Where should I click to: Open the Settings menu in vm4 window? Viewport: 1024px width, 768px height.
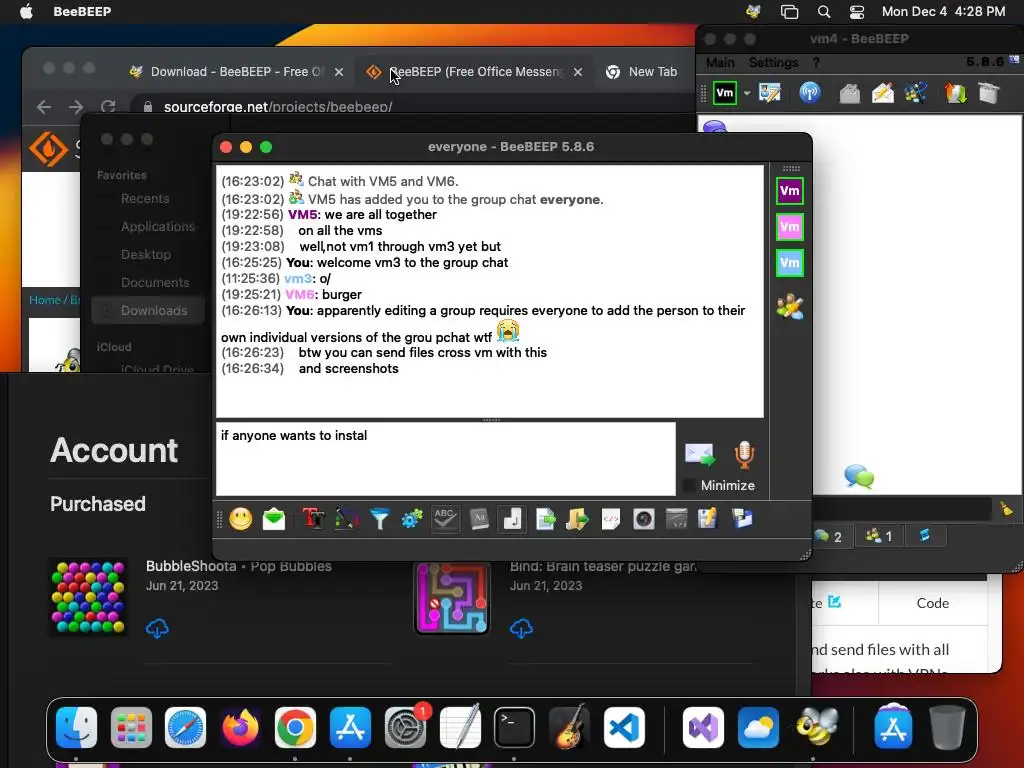[x=773, y=63]
